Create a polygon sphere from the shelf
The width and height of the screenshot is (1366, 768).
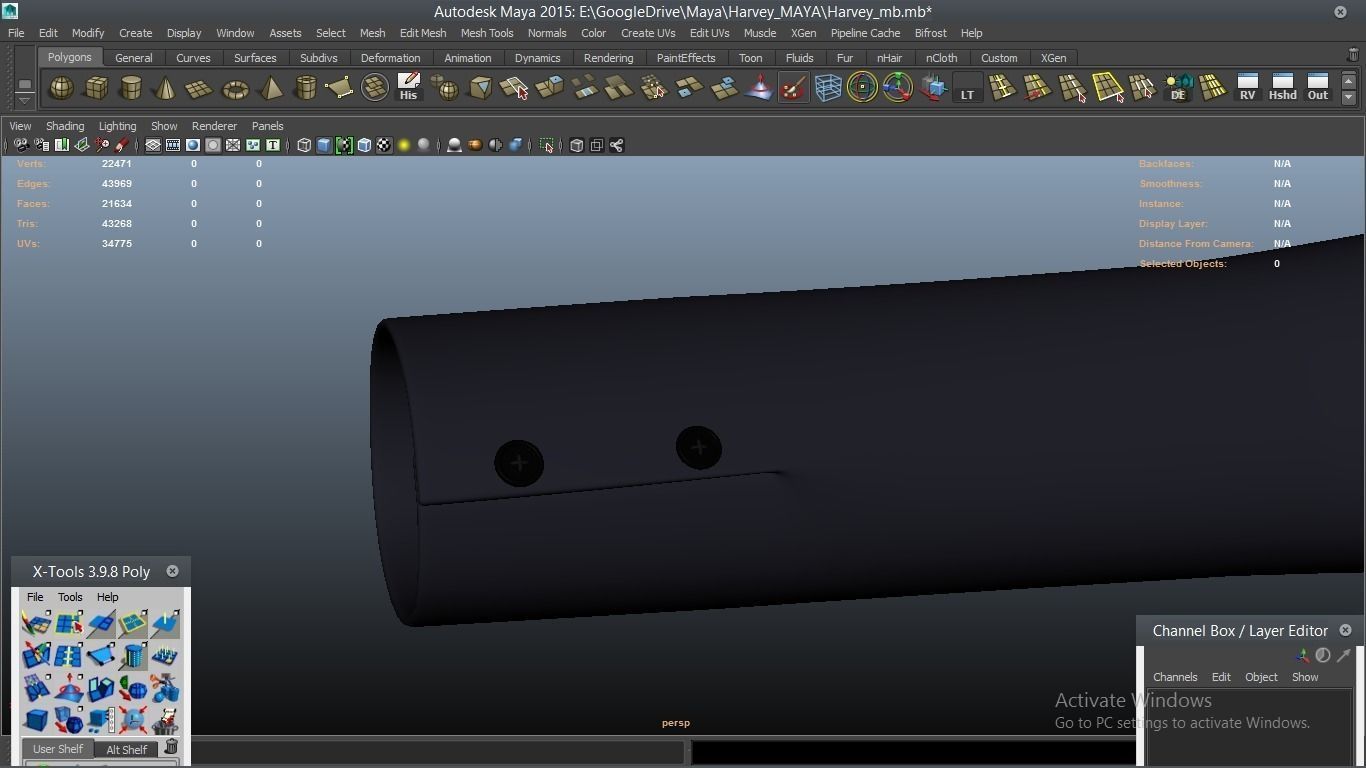tap(61, 88)
